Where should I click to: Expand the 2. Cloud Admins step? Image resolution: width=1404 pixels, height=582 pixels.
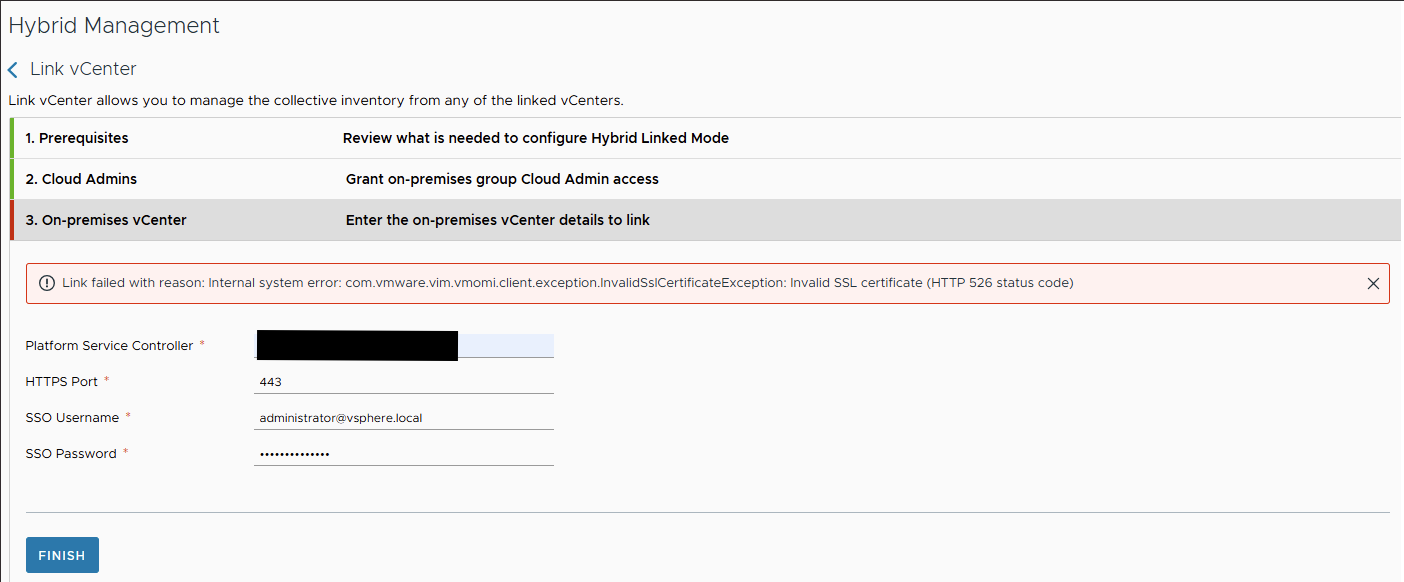point(81,179)
